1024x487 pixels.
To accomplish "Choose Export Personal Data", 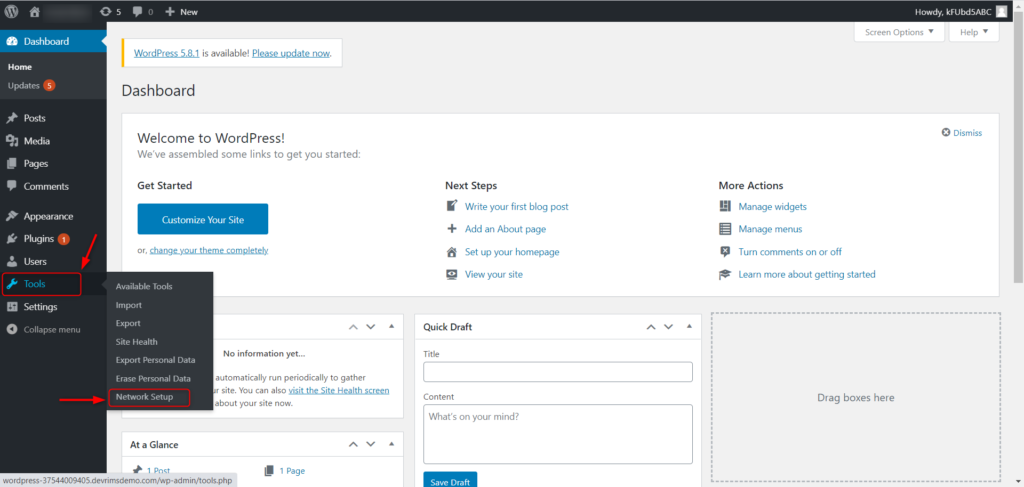I will (155, 360).
